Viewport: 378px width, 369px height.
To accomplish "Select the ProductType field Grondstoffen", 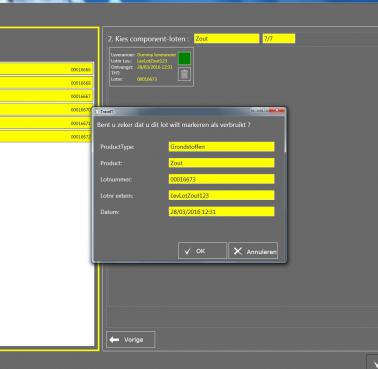I will pos(222,147).
